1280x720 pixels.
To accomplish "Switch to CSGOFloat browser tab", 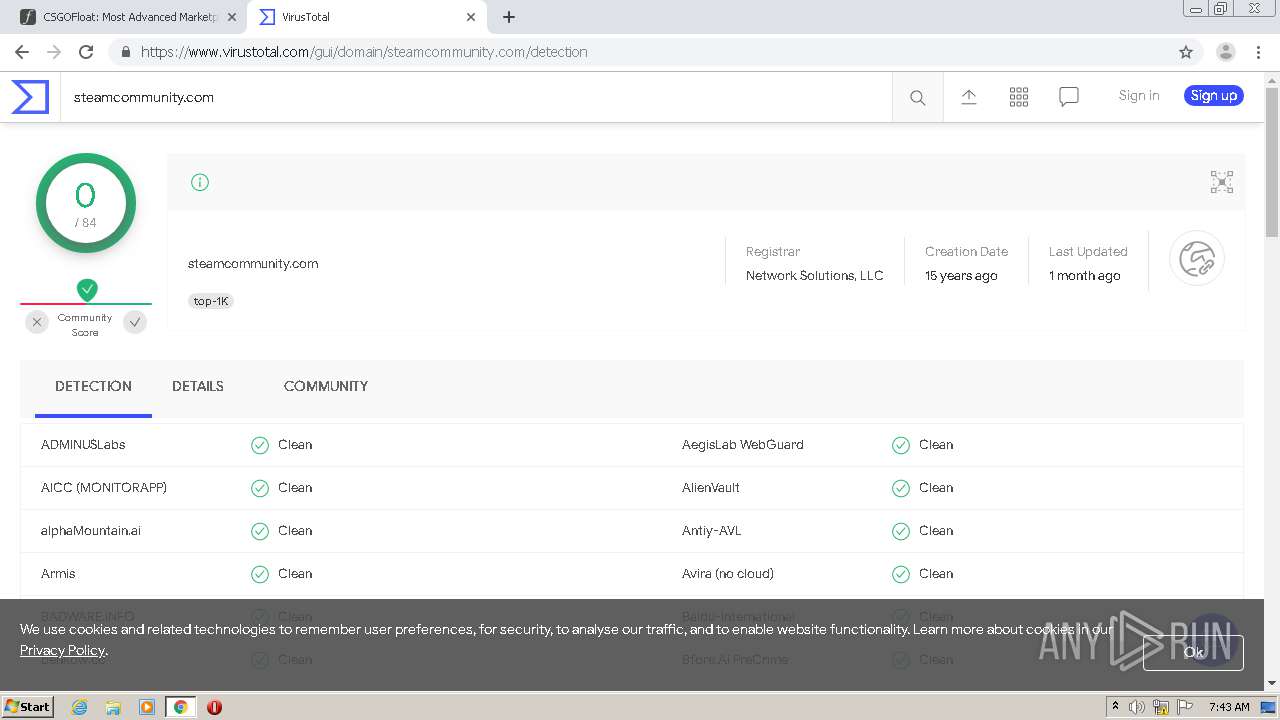I will [130, 17].
